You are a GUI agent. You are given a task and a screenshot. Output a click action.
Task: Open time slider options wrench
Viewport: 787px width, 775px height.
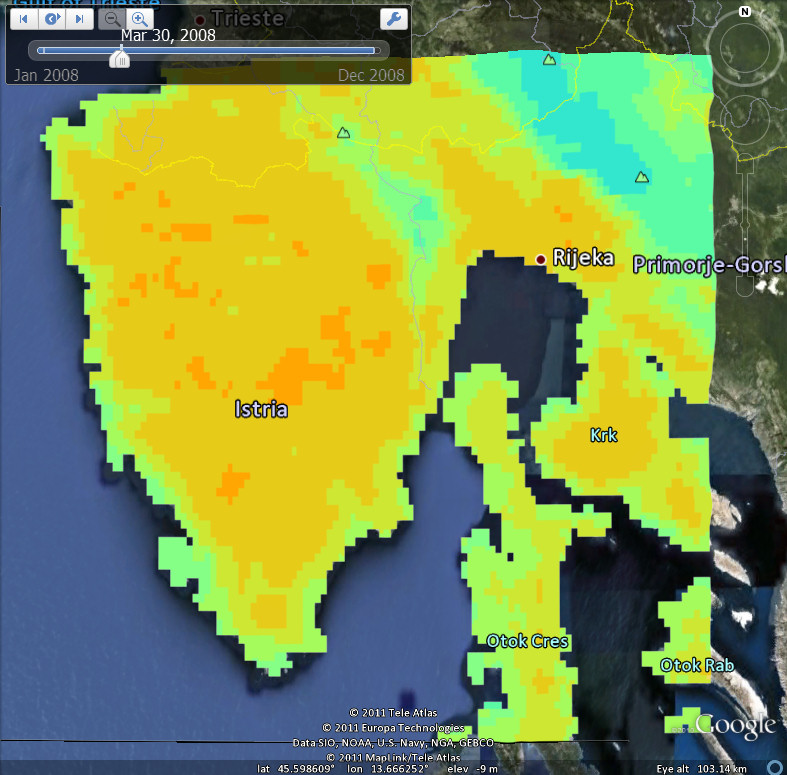pos(394,19)
